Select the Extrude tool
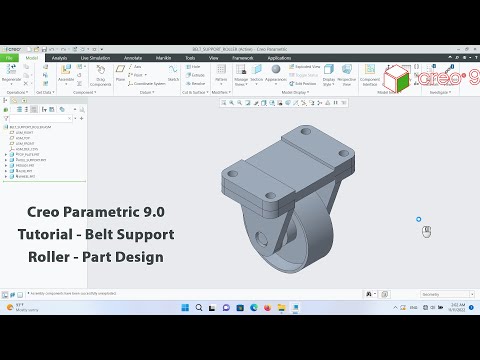The width and height of the screenshot is (480, 360). tap(195, 75)
